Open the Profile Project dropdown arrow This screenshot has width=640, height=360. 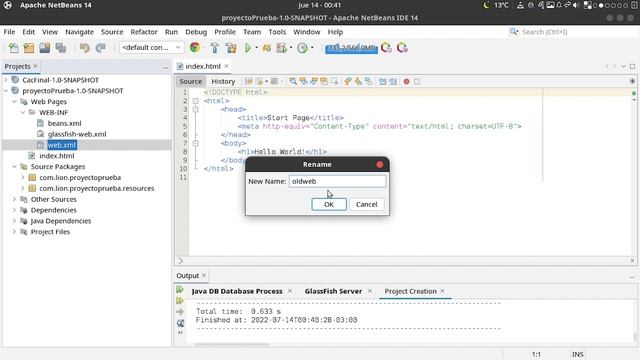click(312, 48)
